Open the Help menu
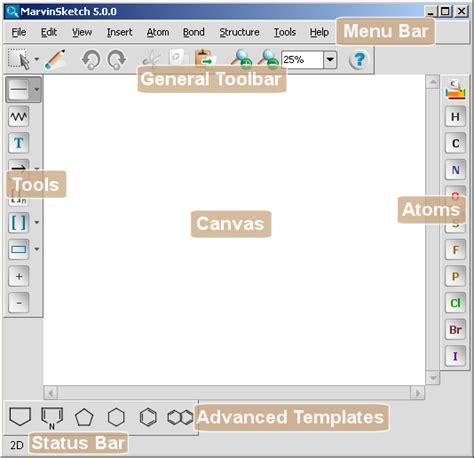 click(319, 32)
